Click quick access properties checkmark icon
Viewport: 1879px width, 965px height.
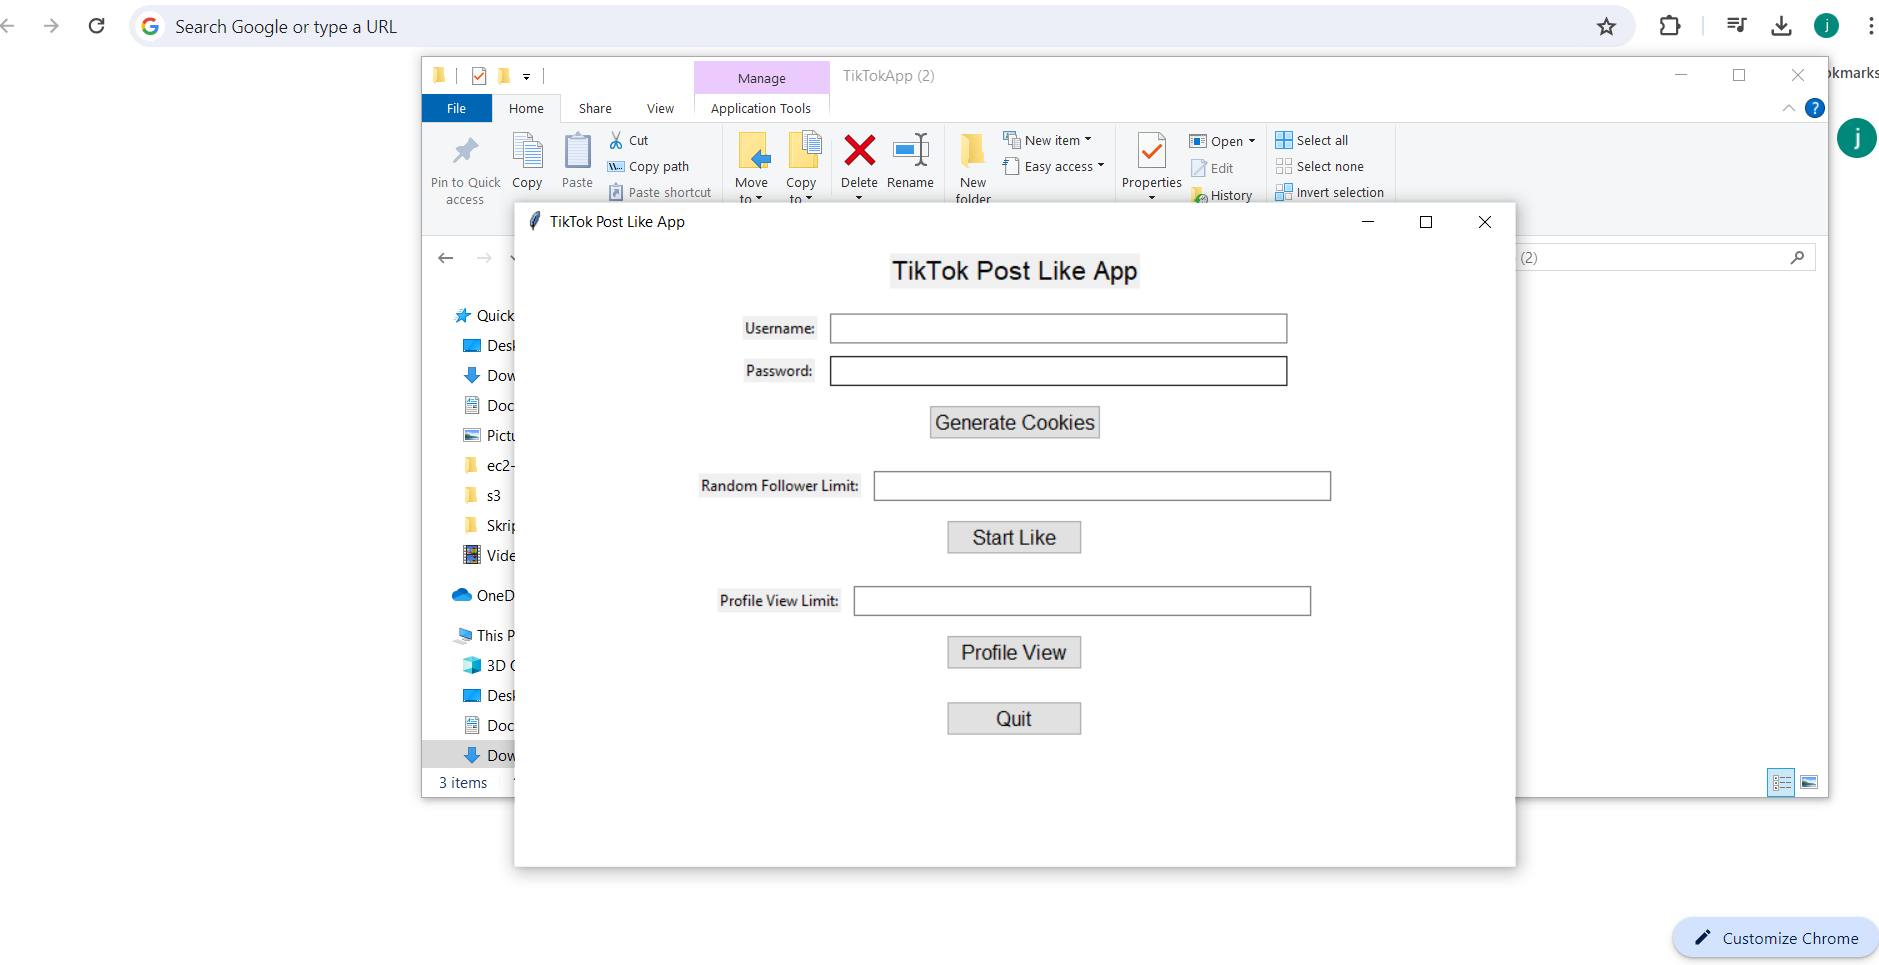click(x=479, y=76)
